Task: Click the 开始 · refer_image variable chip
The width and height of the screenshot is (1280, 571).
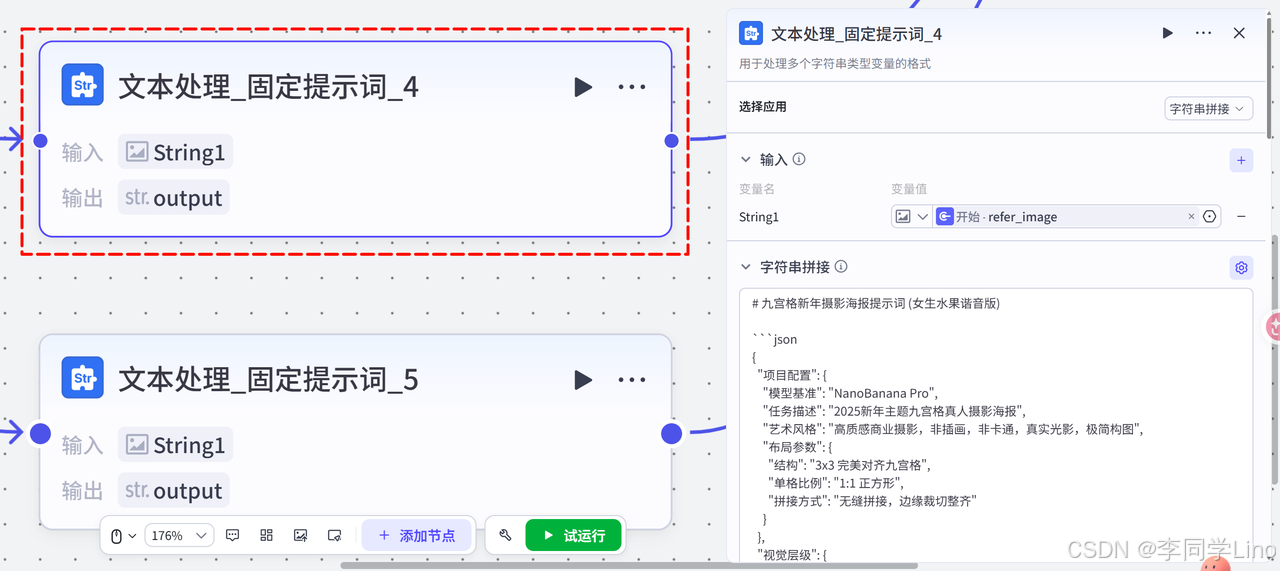Action: point(1065,216)
